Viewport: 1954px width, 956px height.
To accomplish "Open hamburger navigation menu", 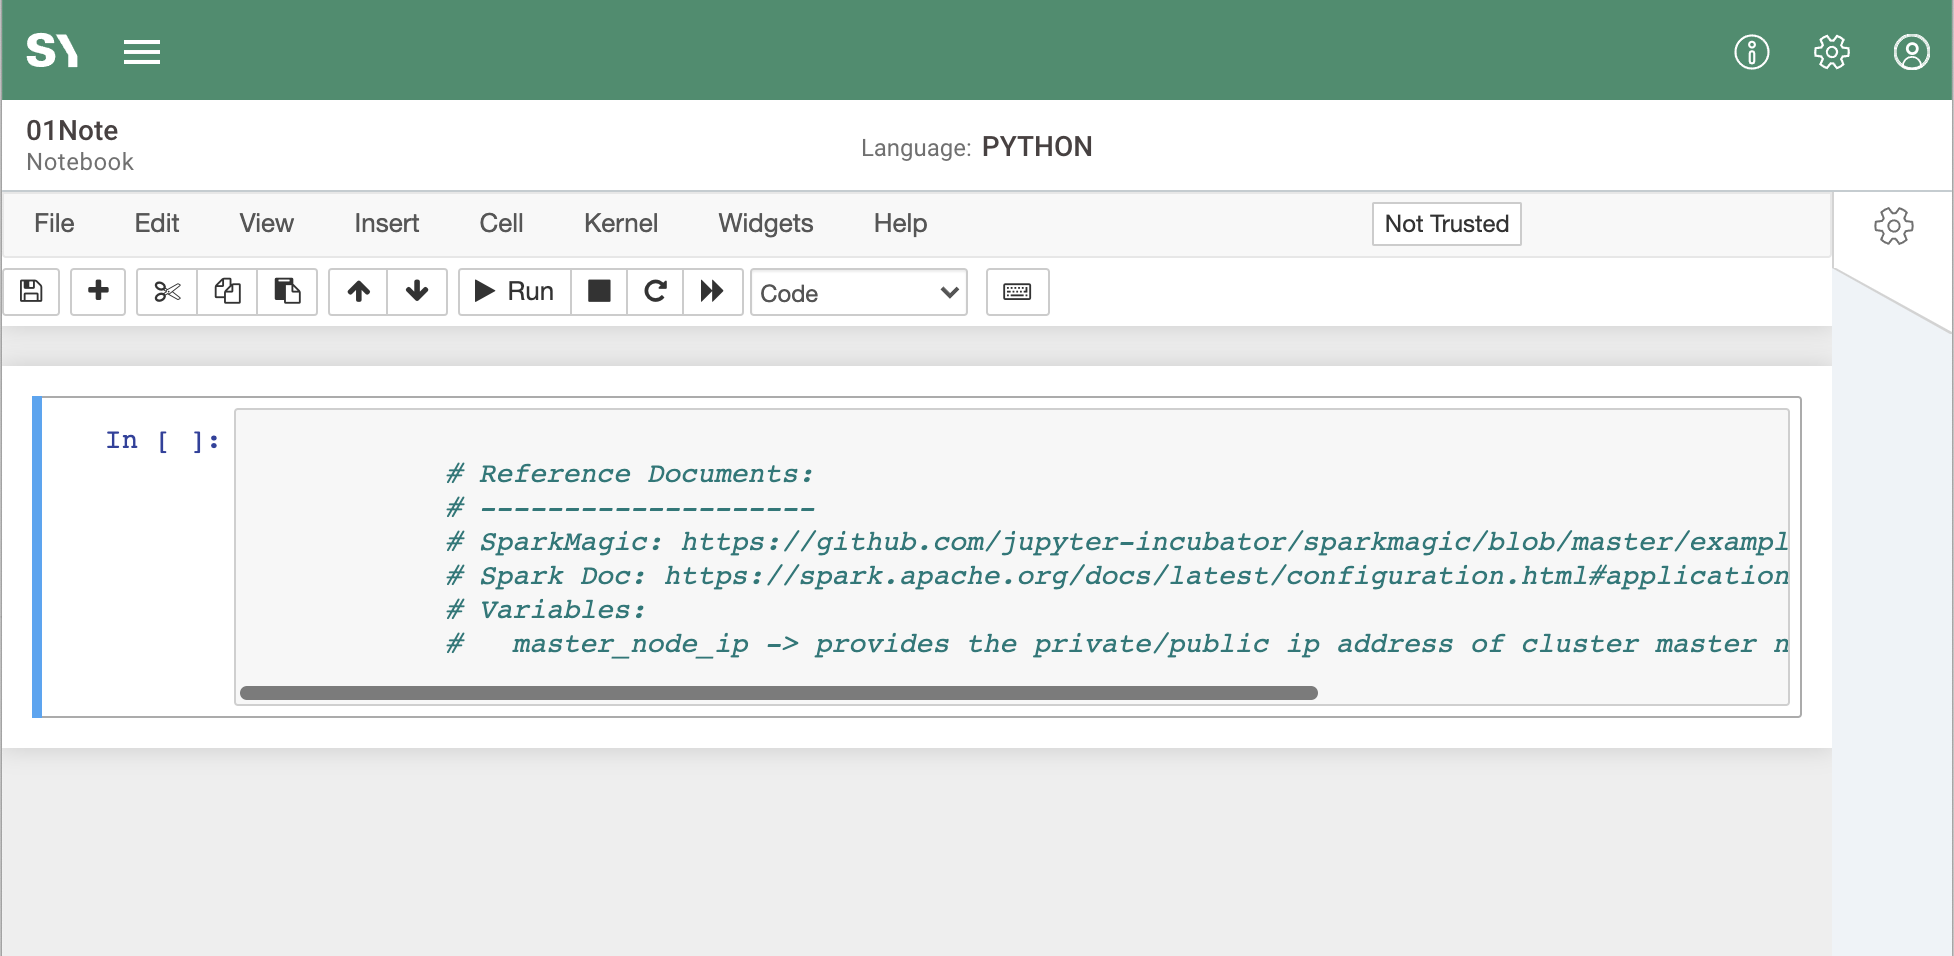I will (x=142, y=52).
